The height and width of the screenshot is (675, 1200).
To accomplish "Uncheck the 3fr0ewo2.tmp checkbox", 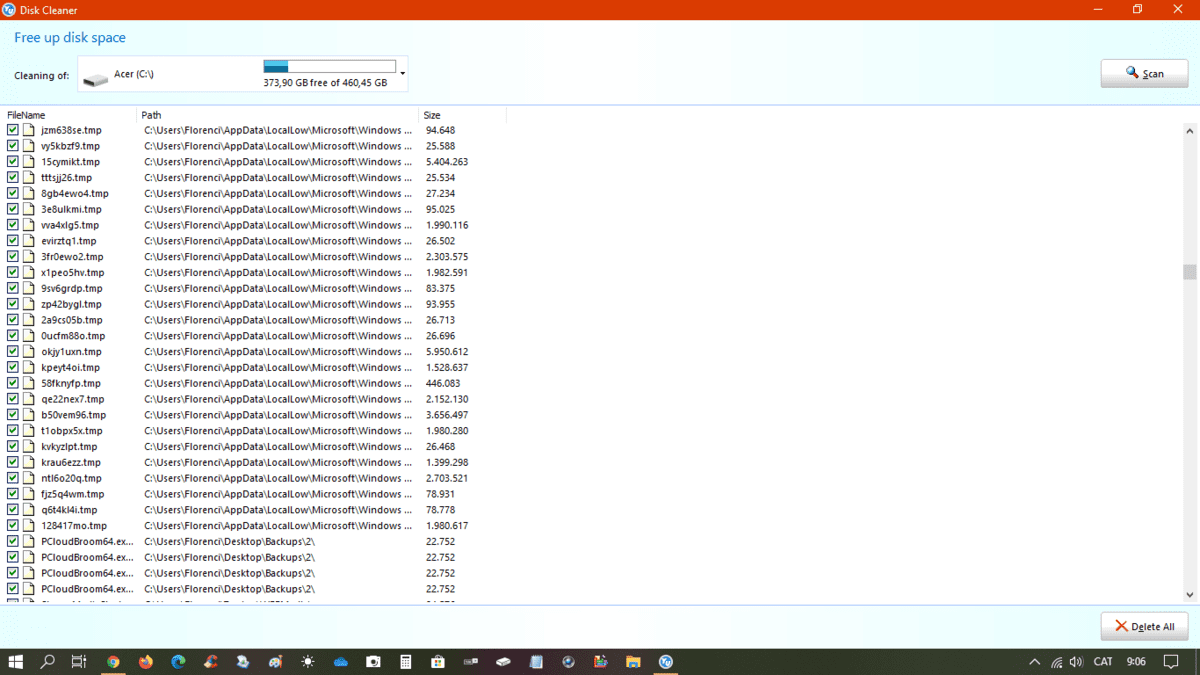I will pos(13,257).
